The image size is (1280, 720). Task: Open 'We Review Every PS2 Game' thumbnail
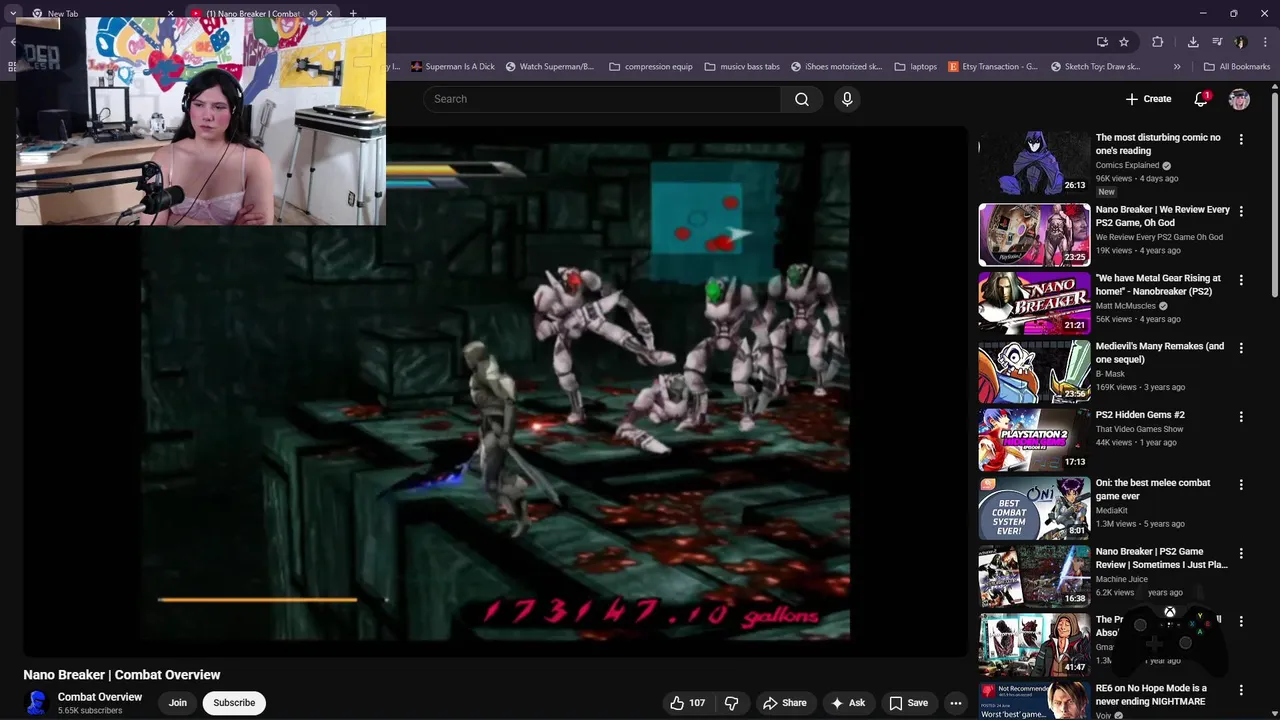pyautogui.click(x=1034, y=234)
